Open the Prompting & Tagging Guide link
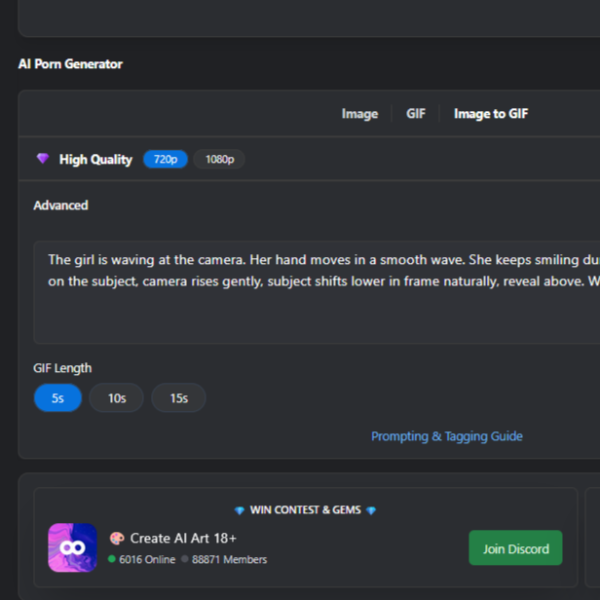Image resolution: width=600 pixels, height=600 pixels. point(447,436)
